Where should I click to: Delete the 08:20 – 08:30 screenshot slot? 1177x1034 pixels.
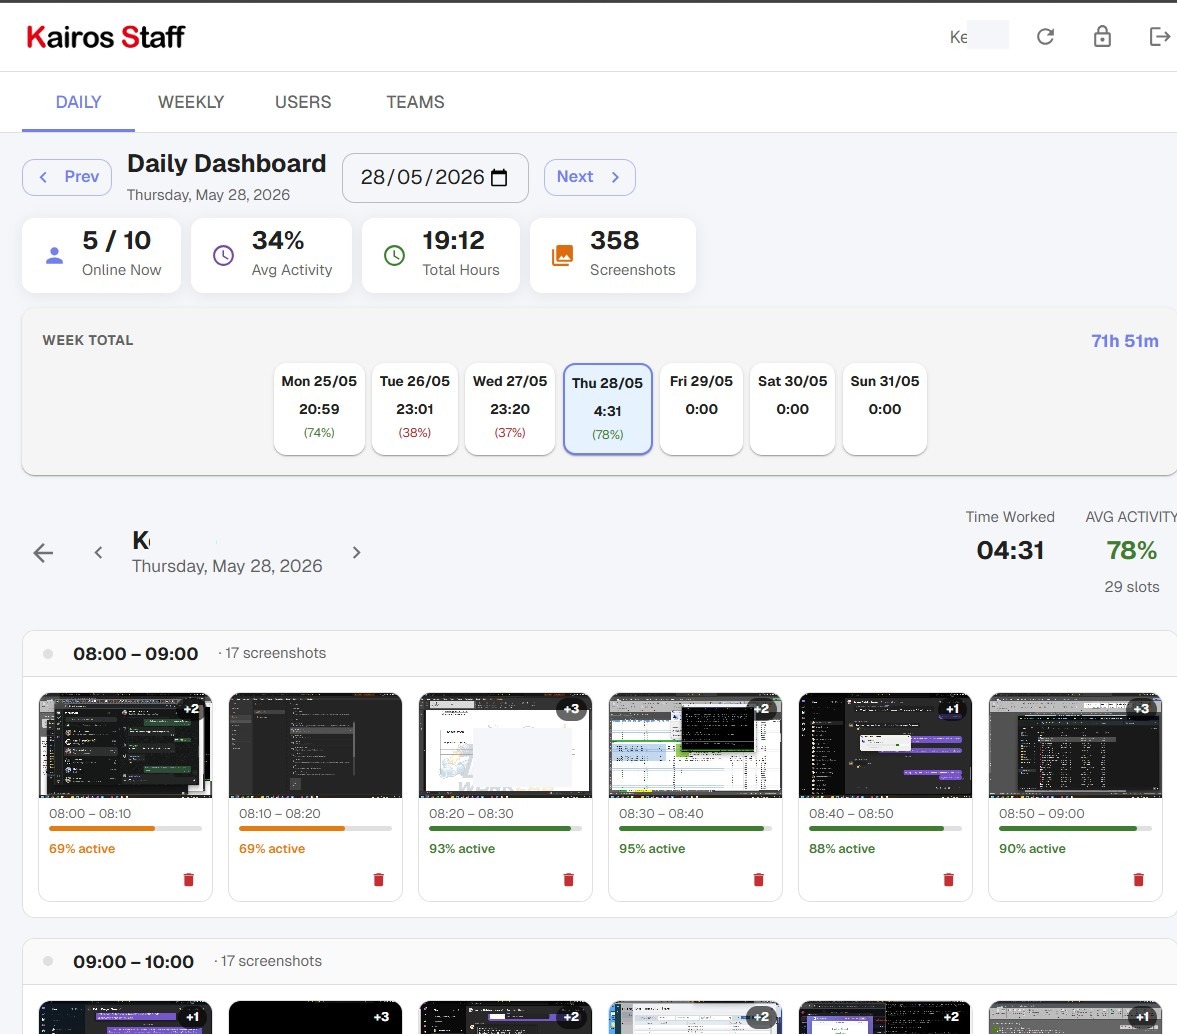point(568,879)
